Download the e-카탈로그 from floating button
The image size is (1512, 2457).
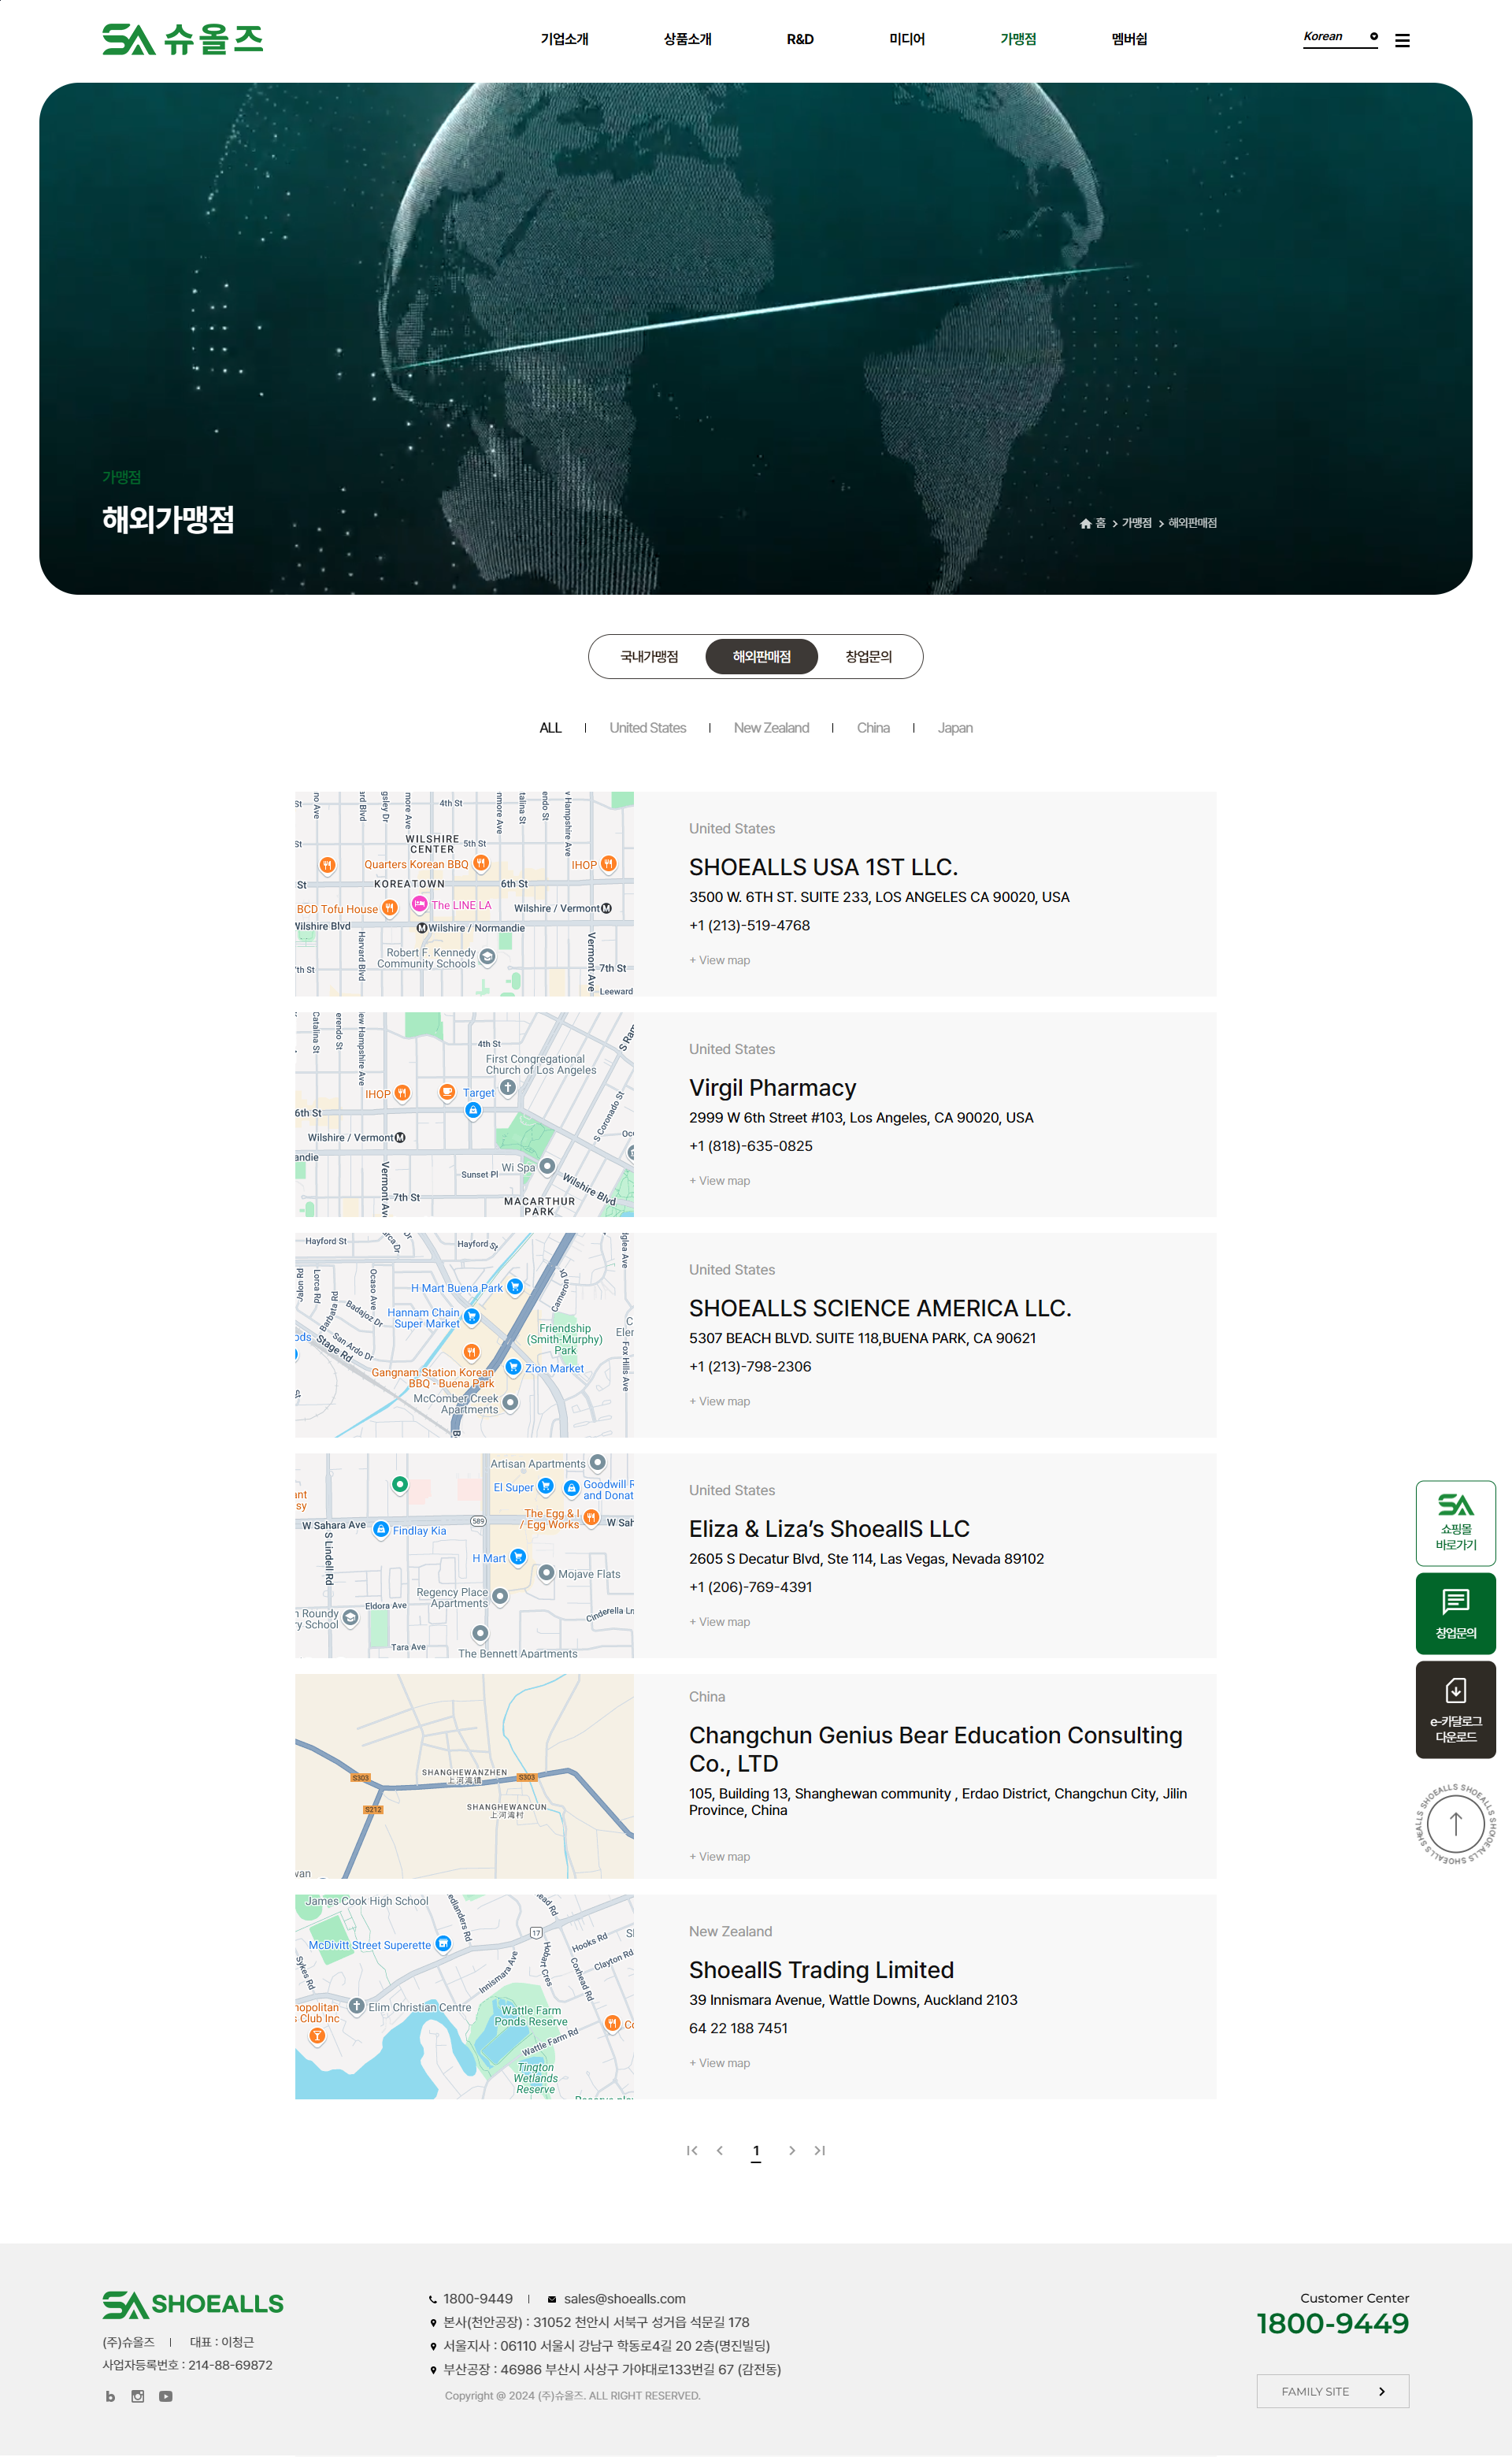tap(1455, 1709)
